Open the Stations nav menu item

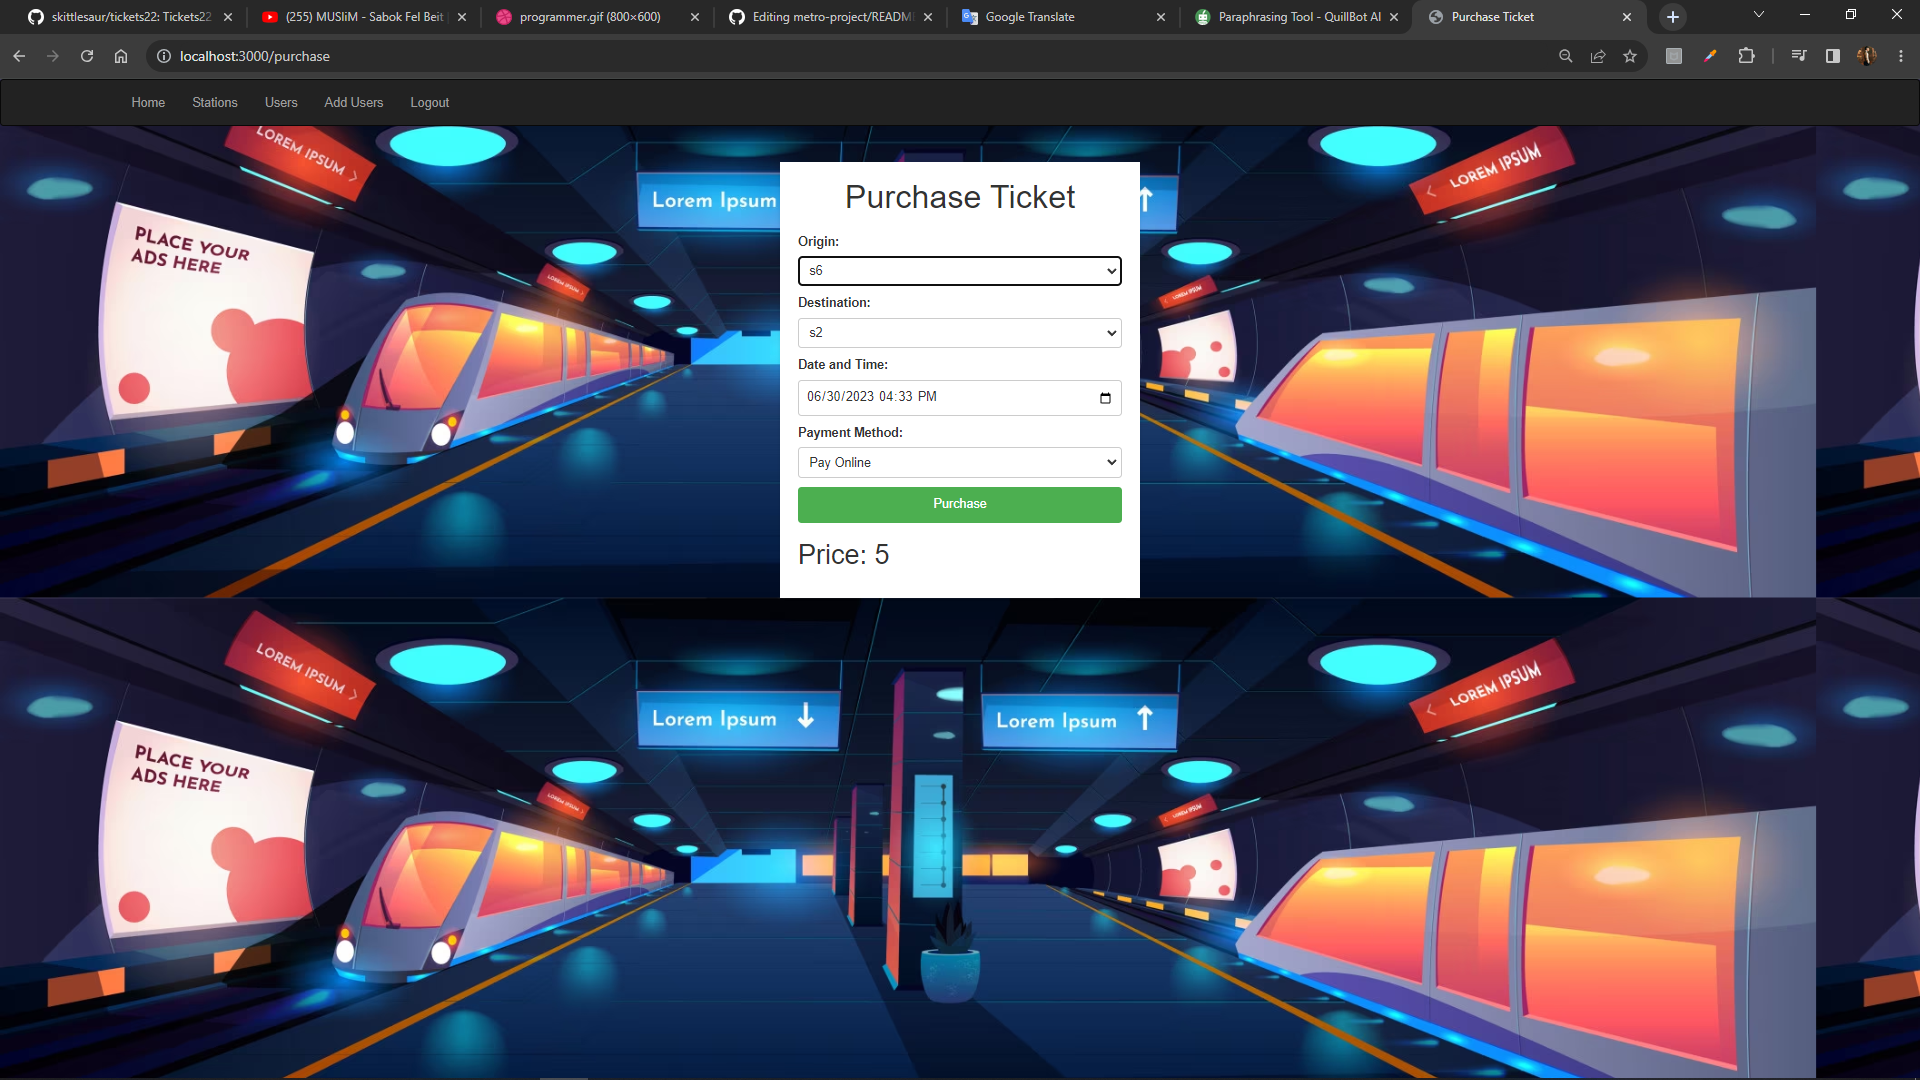tap(214, 102)
